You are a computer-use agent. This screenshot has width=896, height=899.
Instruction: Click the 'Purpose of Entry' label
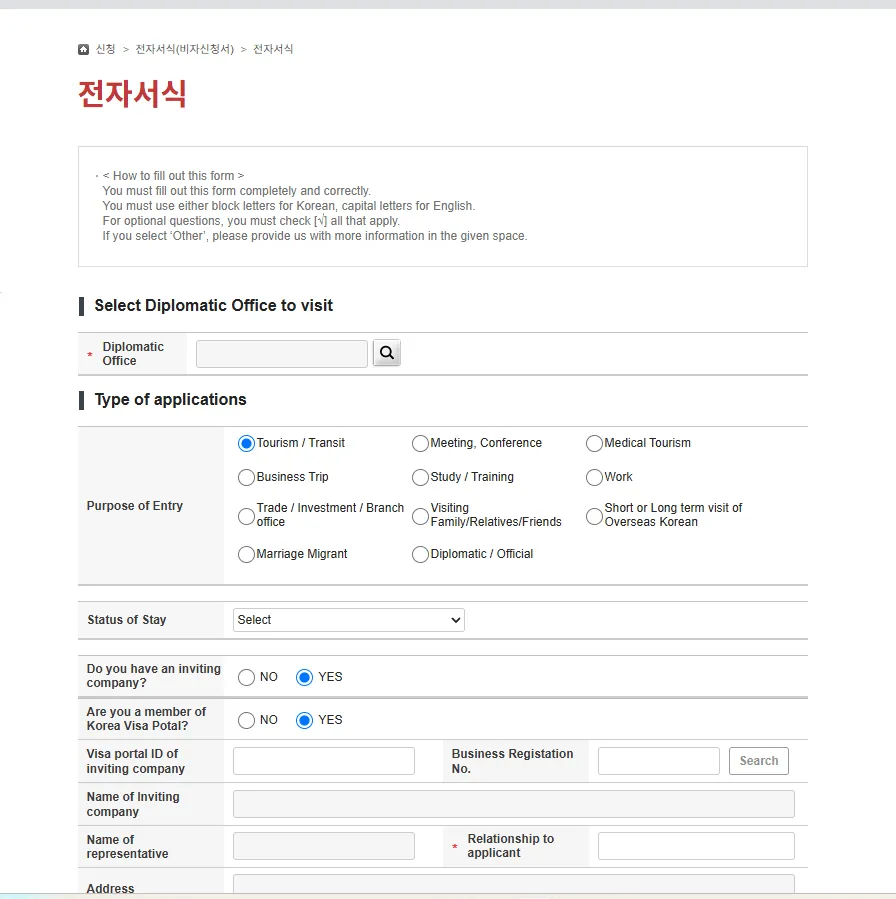click(135, 506)
